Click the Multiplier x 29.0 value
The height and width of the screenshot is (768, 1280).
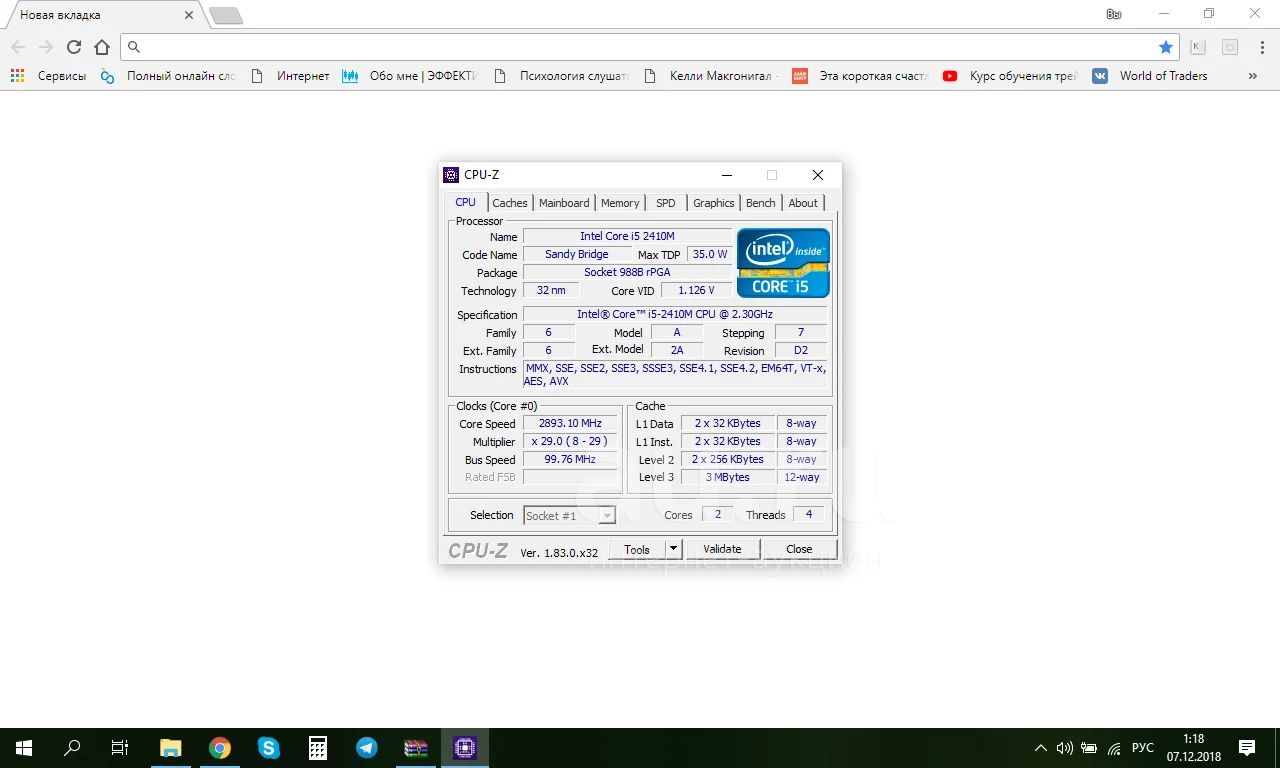(x=570, y=442)
